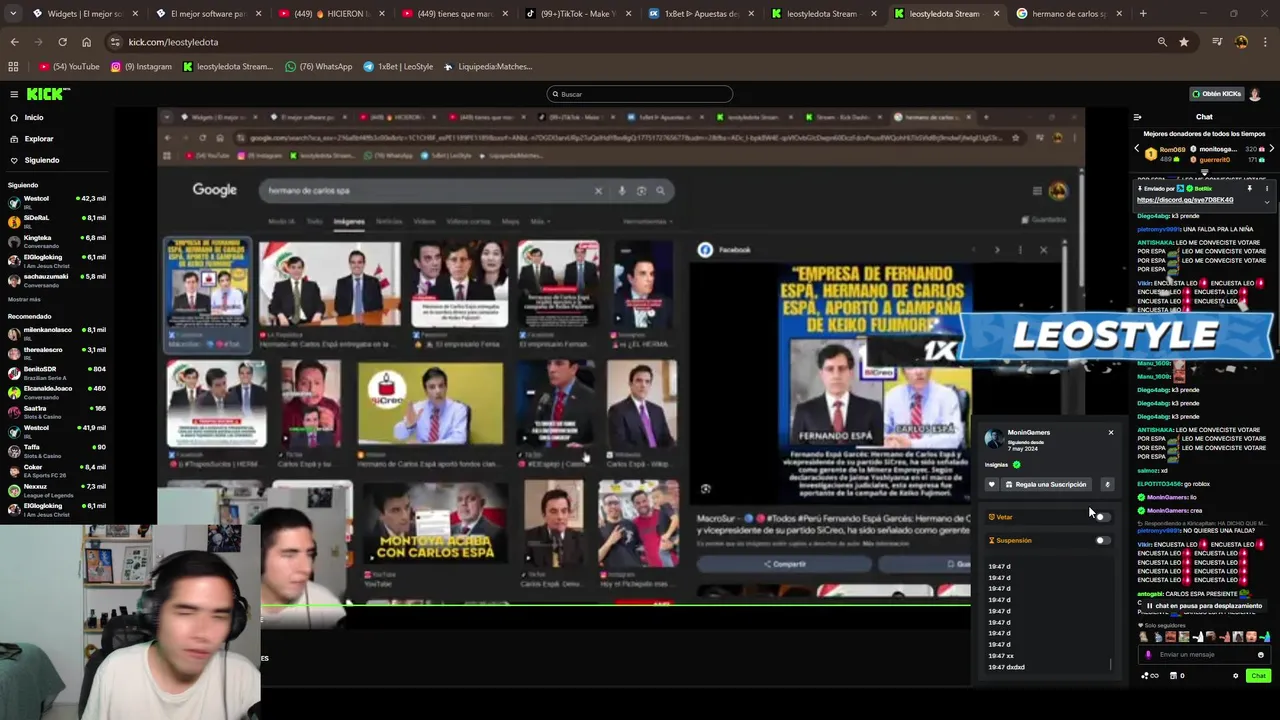Open Nexxuz recommended channel
This screenshot has width=1280, height=720.
pyautogui.click(x=60, y=488)
